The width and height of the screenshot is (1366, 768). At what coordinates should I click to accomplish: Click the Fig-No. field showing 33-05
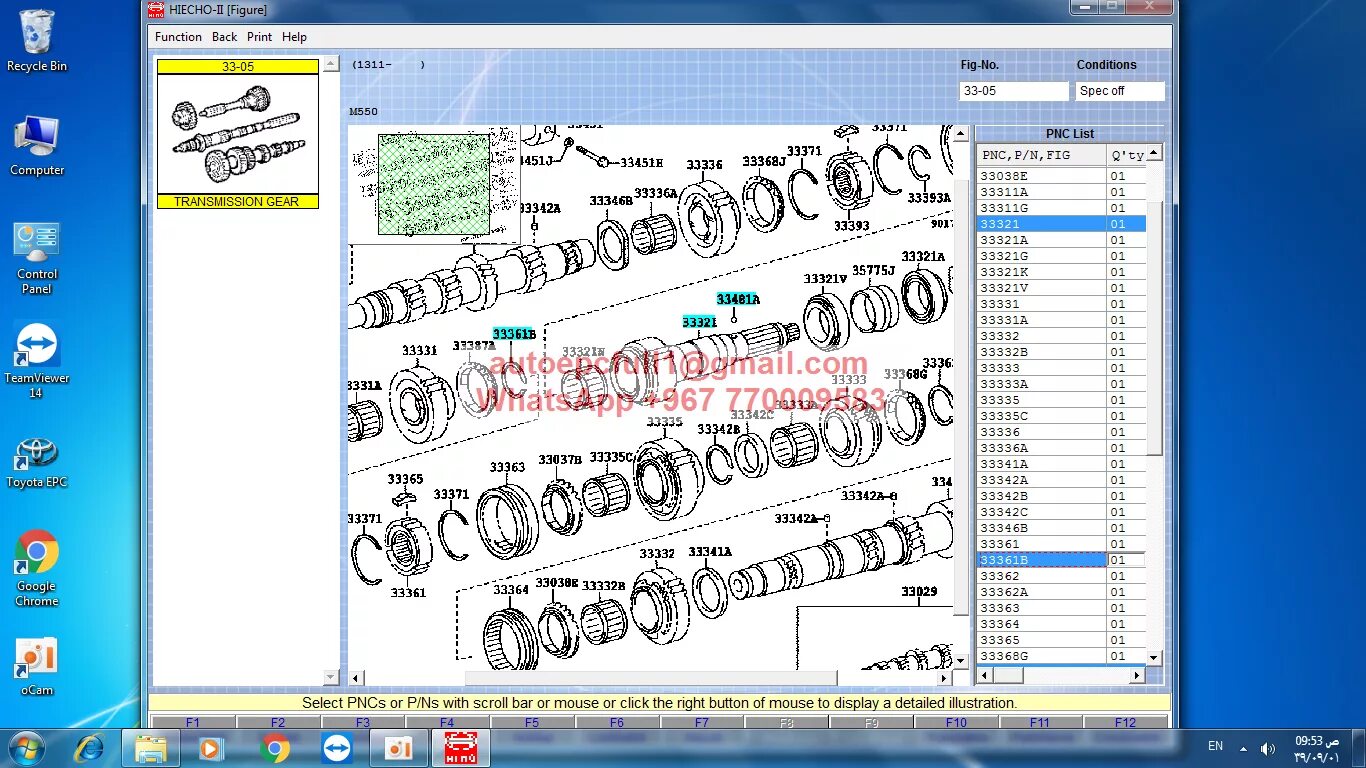pyautogui.click(x=1013, y=91)
